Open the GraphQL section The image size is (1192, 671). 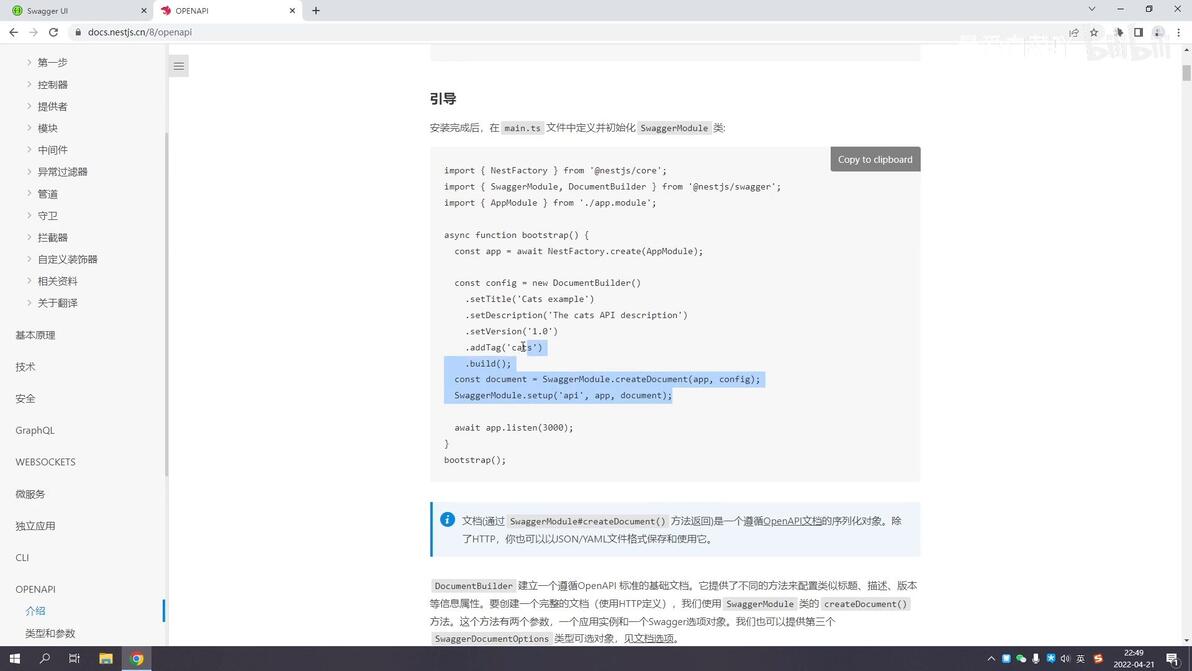point(35,430)
